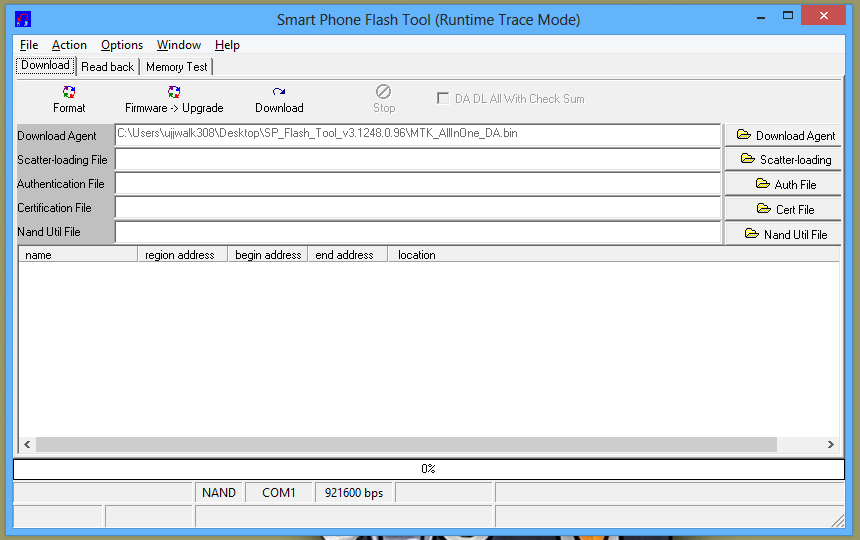Switch to the Download tab
The image size is (860, 540).
pos(46,65)
